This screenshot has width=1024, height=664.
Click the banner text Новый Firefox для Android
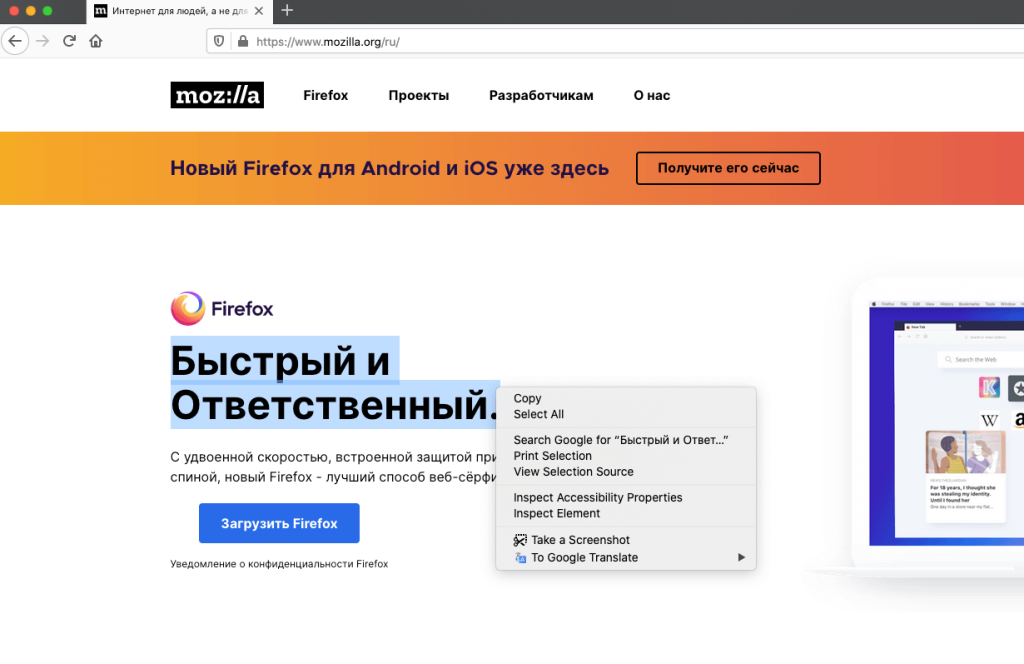coord(389,168)
